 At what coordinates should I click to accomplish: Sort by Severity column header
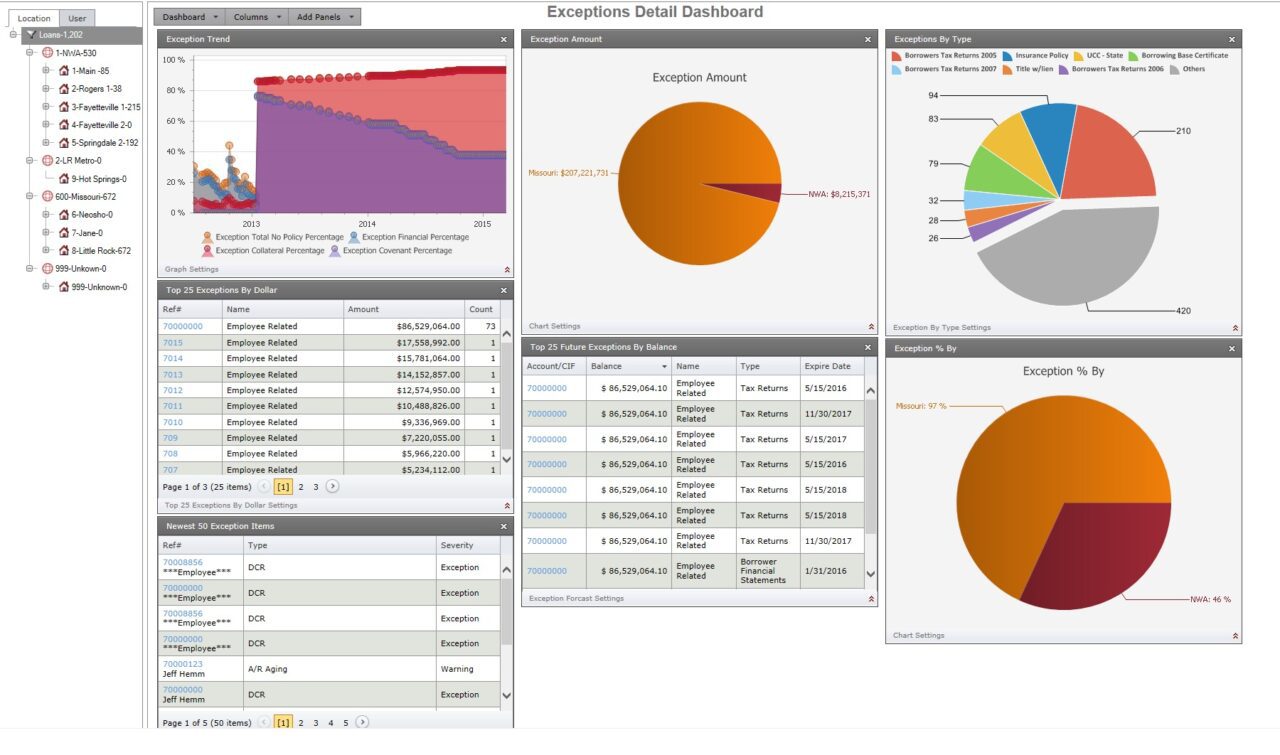point(468,546)
